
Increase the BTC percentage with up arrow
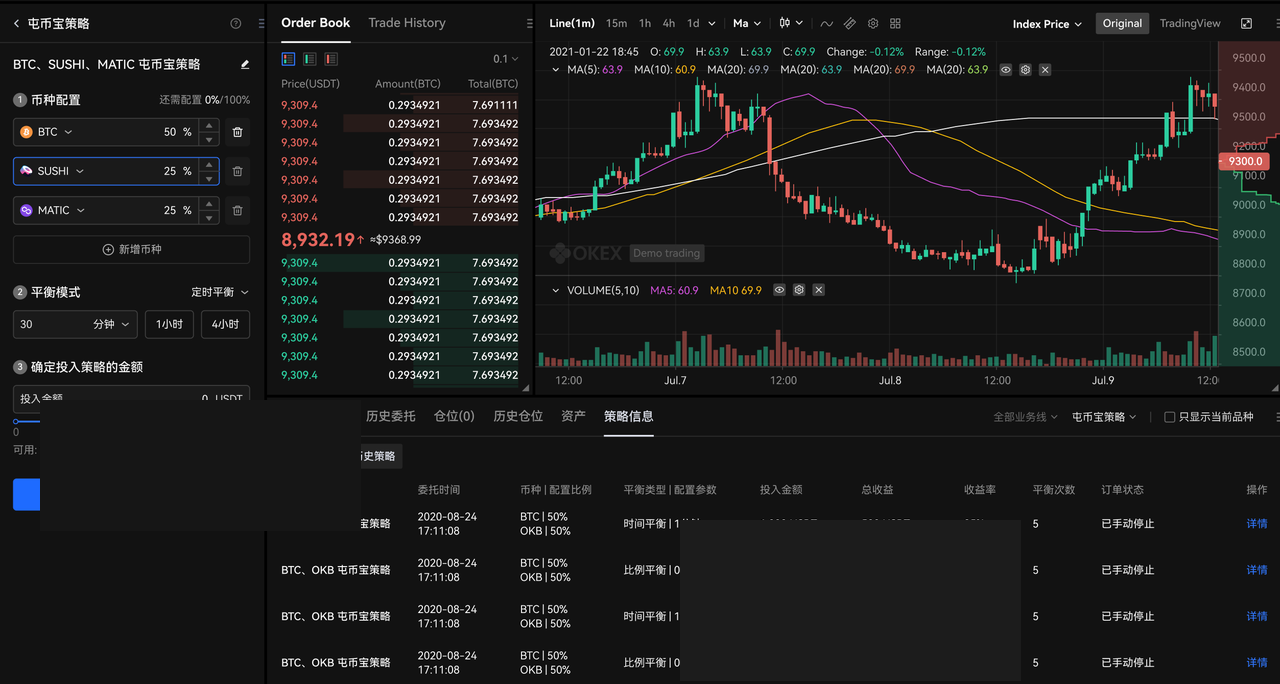208,126
